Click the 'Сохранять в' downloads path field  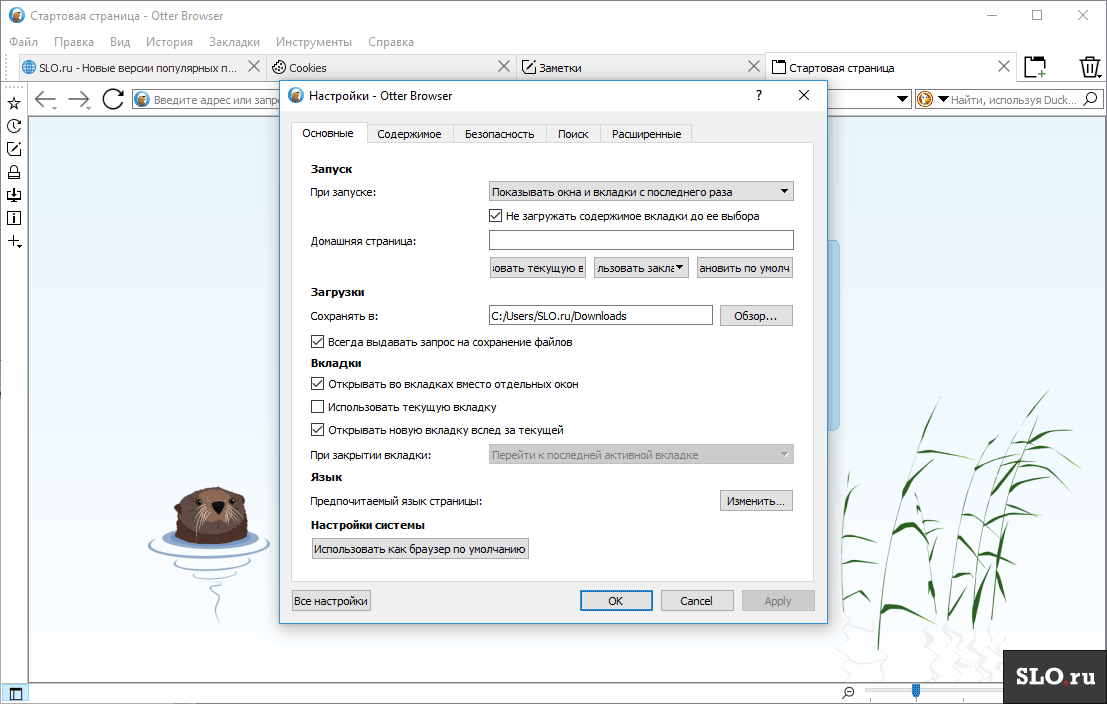click(601, 316)
